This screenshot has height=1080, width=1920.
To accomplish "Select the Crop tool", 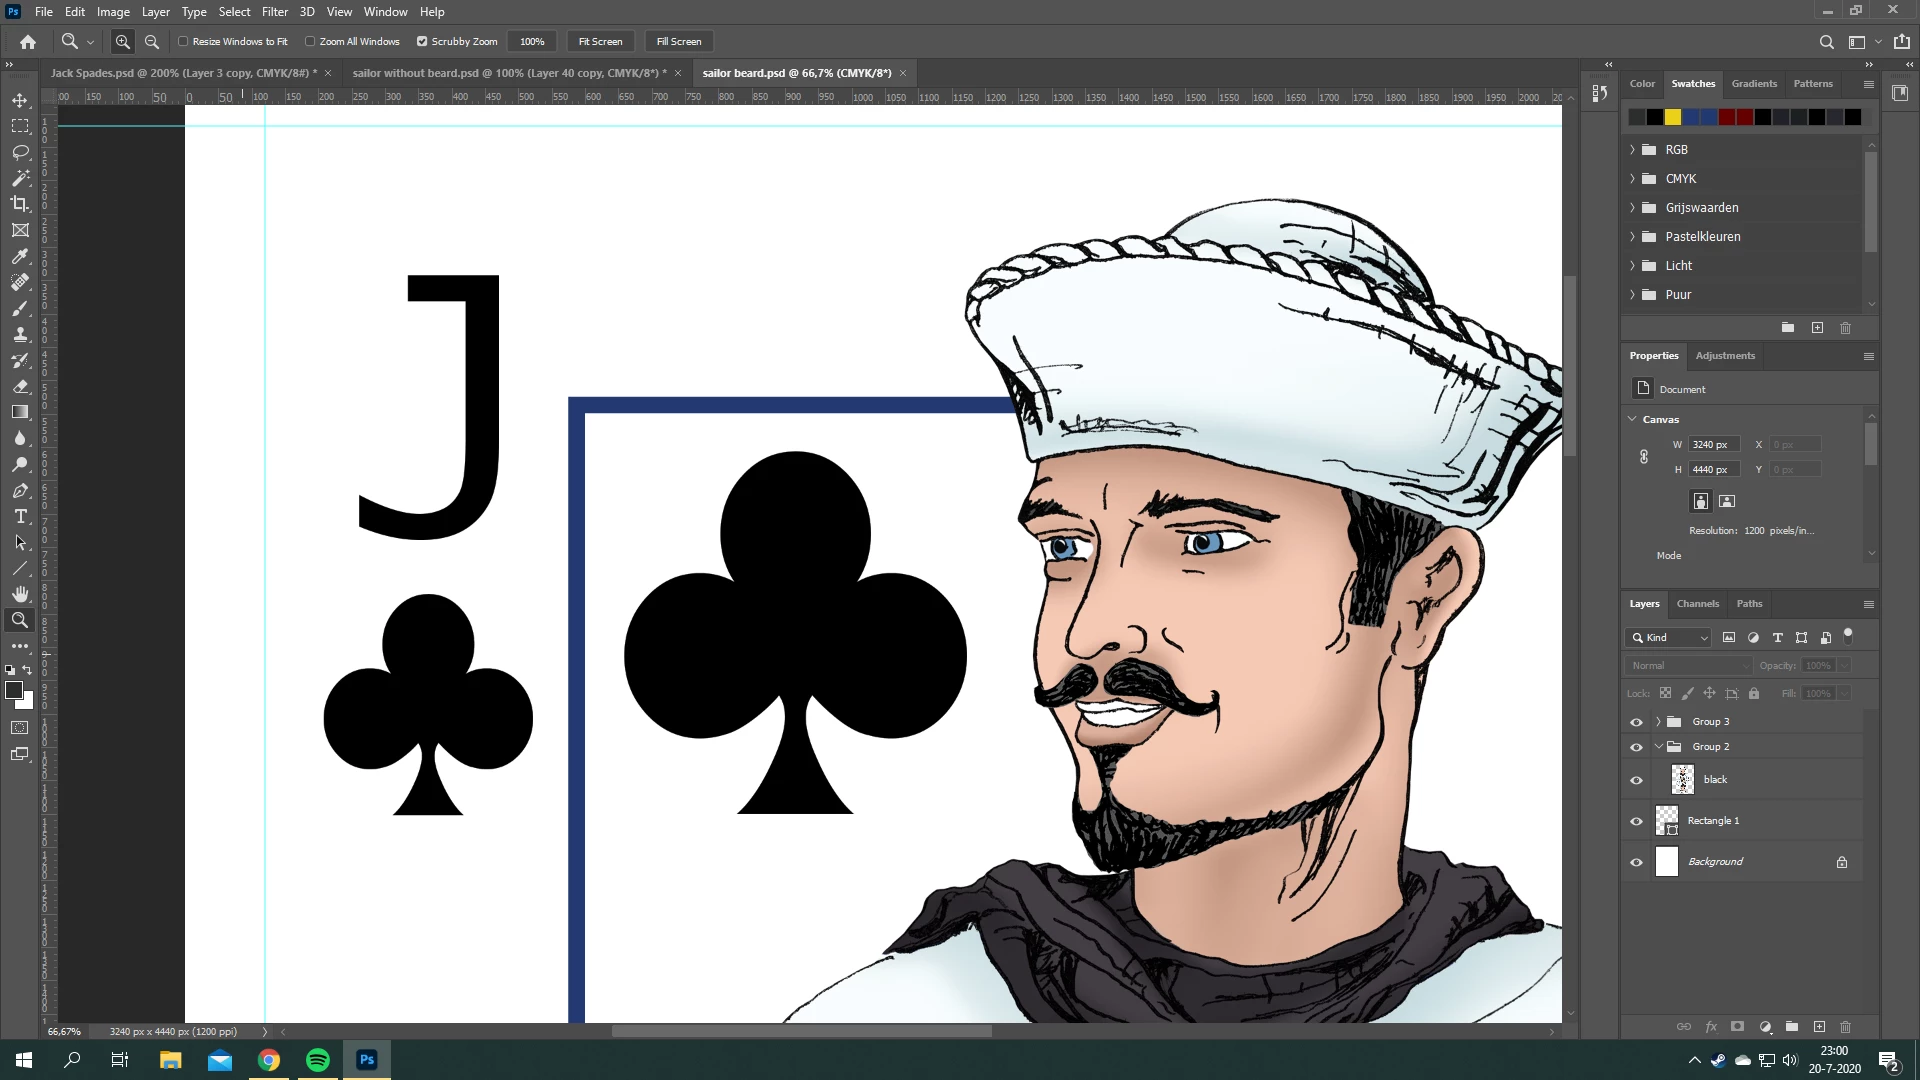I will [20, 204].
